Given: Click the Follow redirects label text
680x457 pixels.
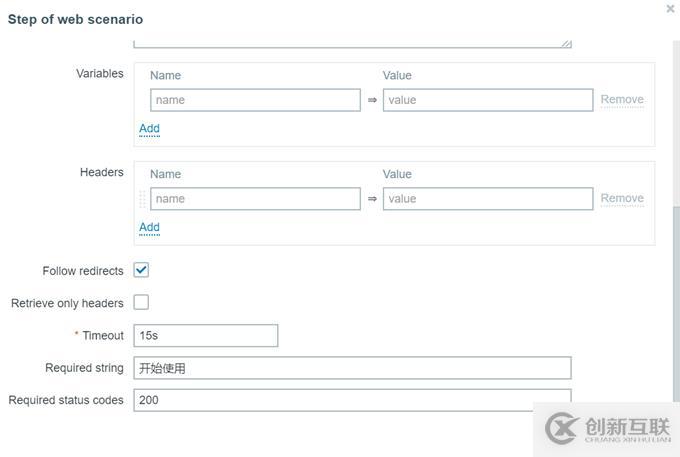Looking at the screenshot, I should coord(83,271).
